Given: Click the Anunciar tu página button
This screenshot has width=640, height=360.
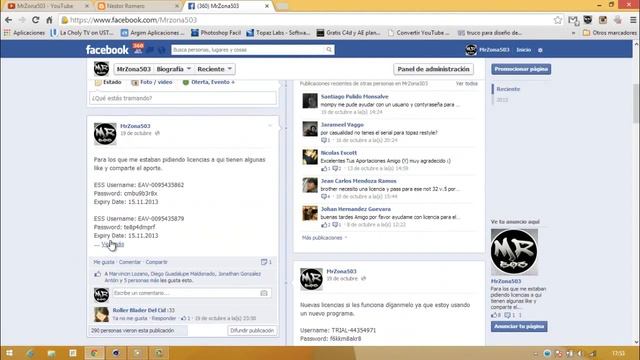Looking at the screenshot, I should coord(519,326).
